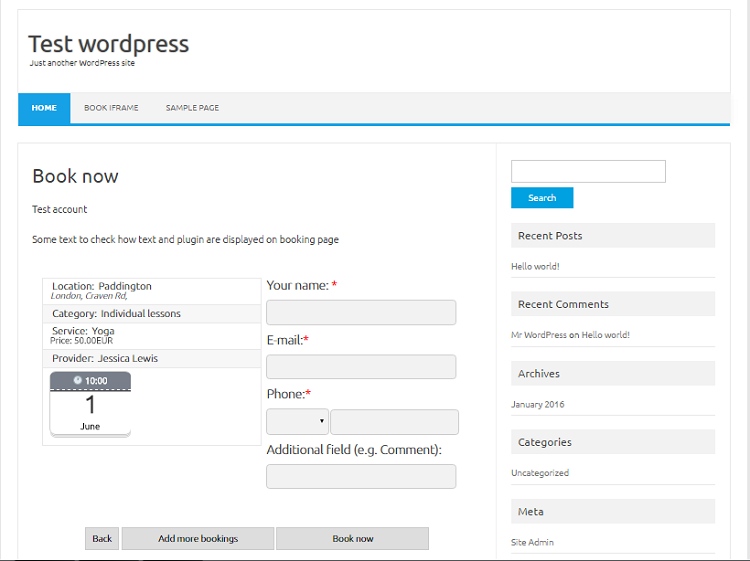Viewport: 750px width, 561px height.
Task: Click into the E-mail field
Action: coord(361,367)
